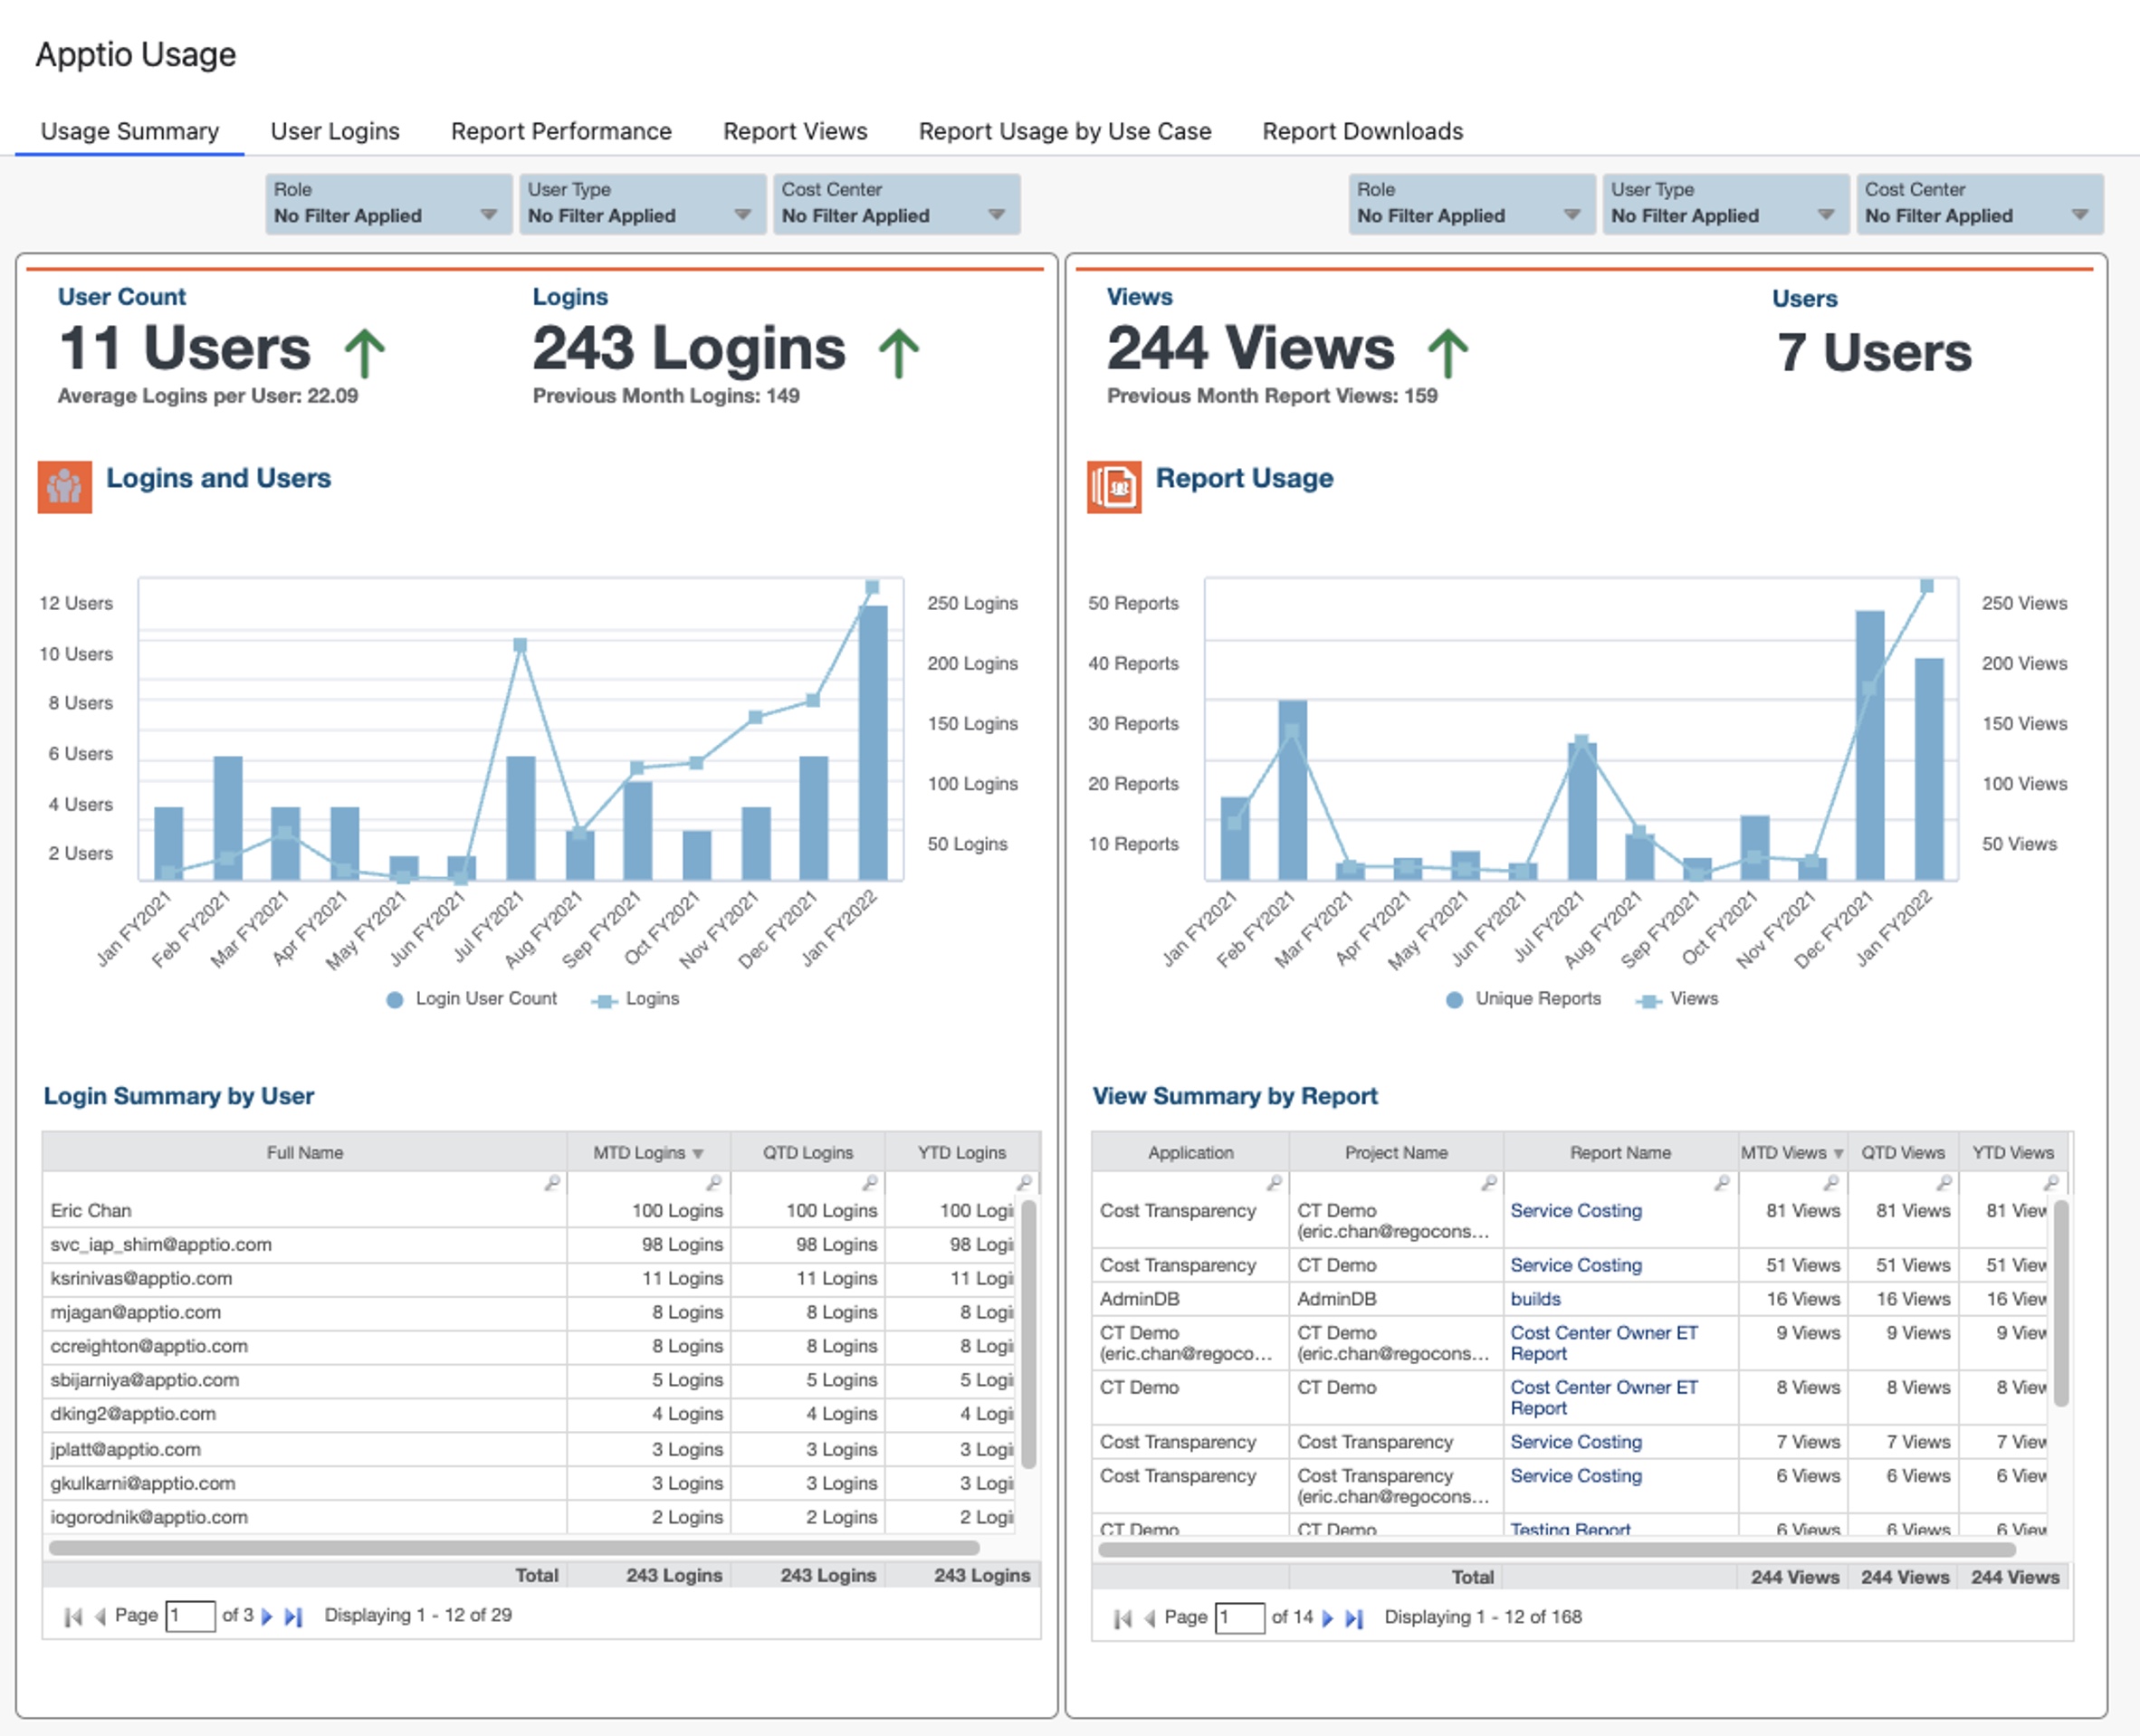Open the left panel User Type filter dropdown
2140x1736 pixels.
tap(642, 204)
